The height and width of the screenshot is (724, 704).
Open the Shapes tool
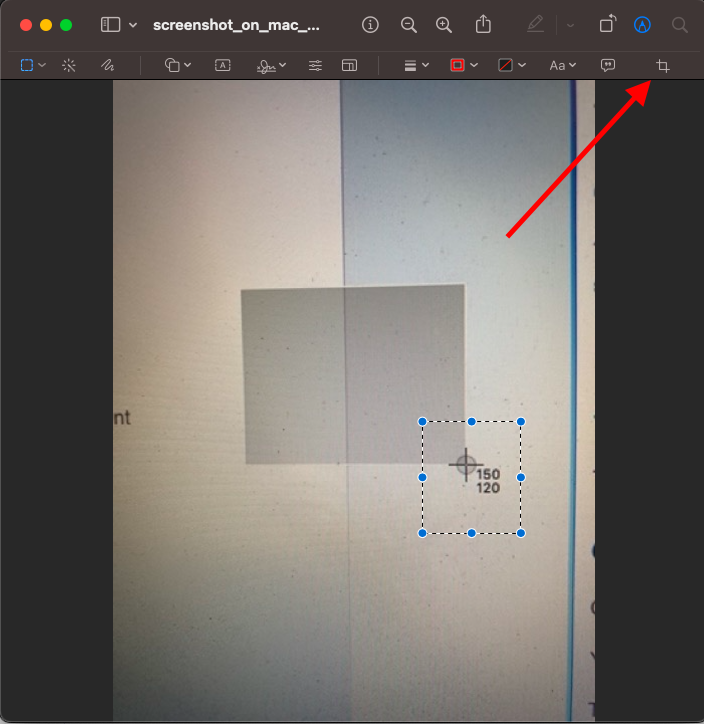click(172, 65)
